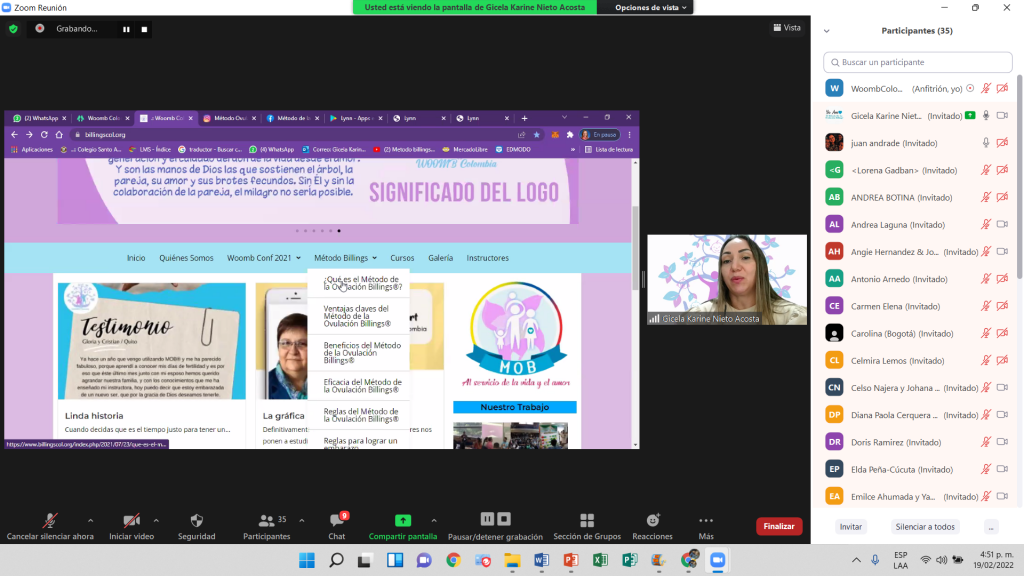1024x576 pixels.
Task: Open a new browser tab
Action: [524, 118]
